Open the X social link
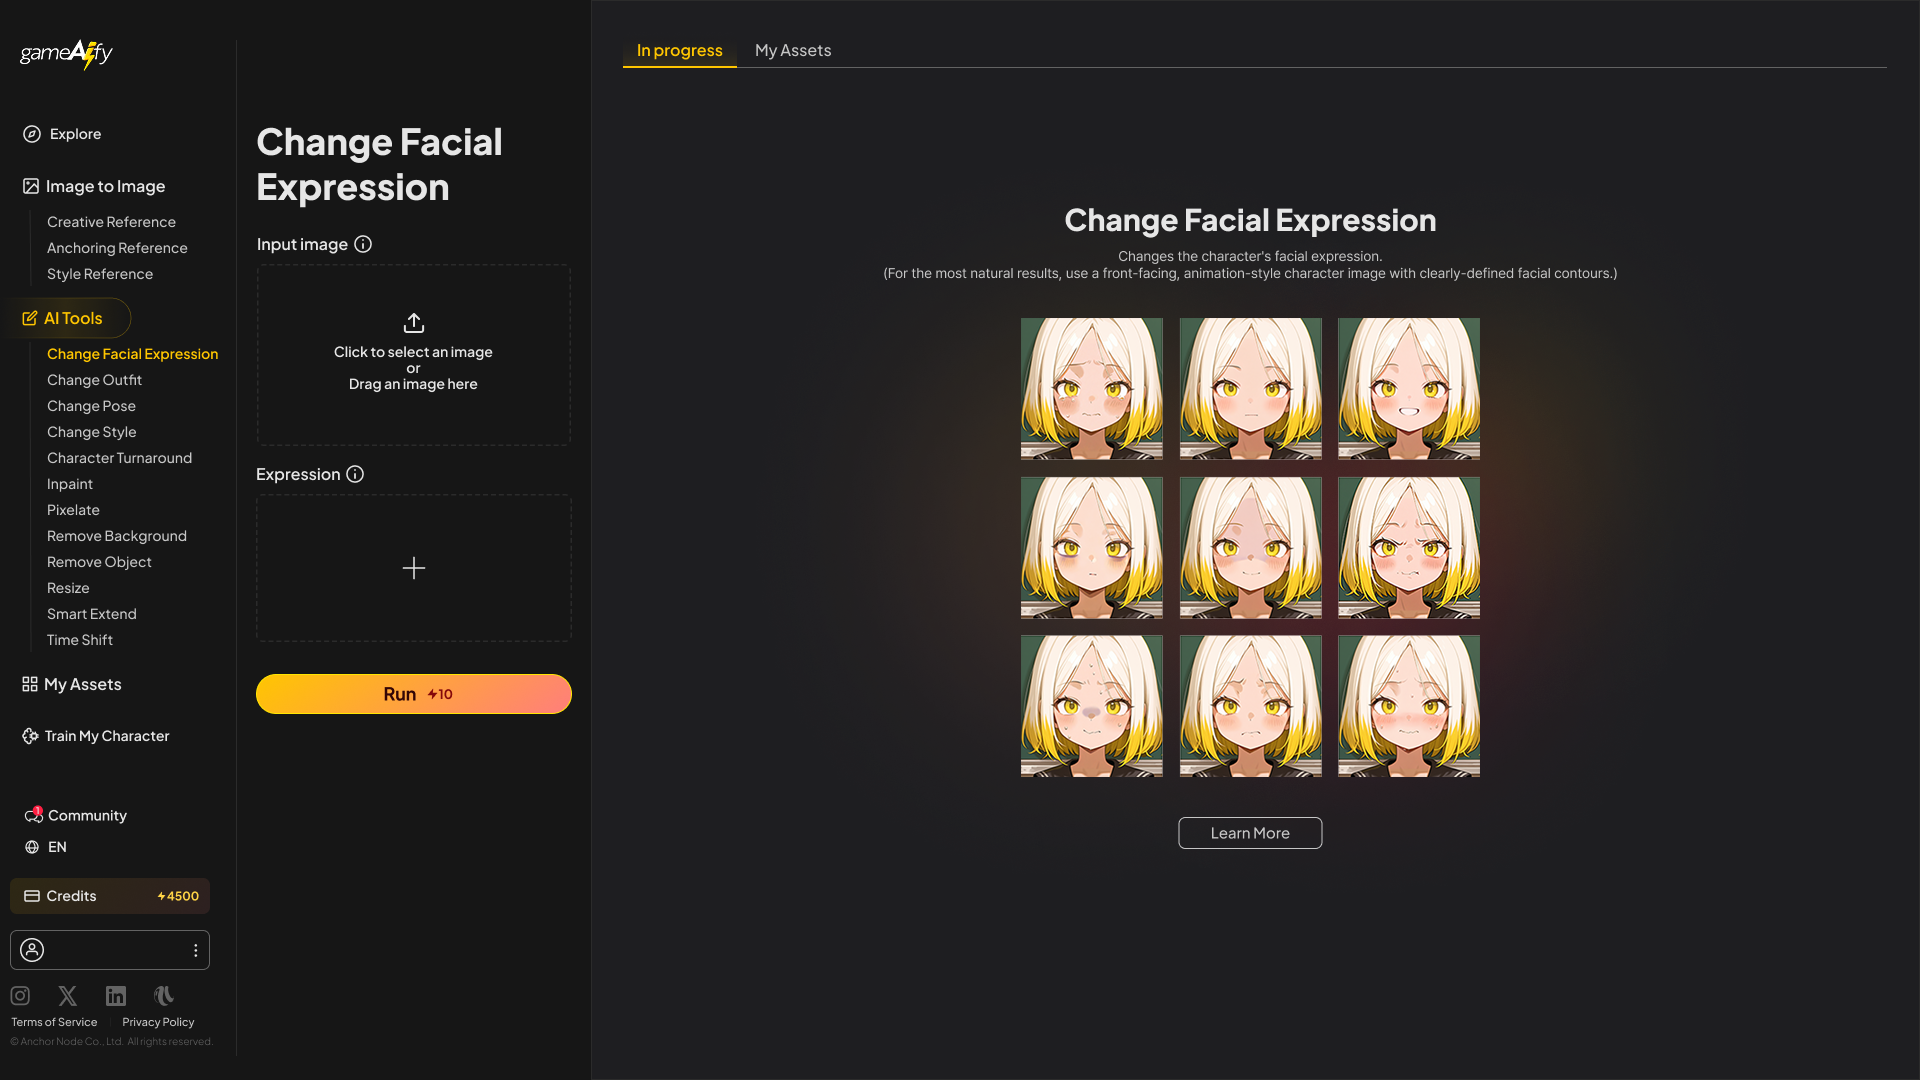The width and height of the screenshot is (1920, 1080). coord(68,996)
